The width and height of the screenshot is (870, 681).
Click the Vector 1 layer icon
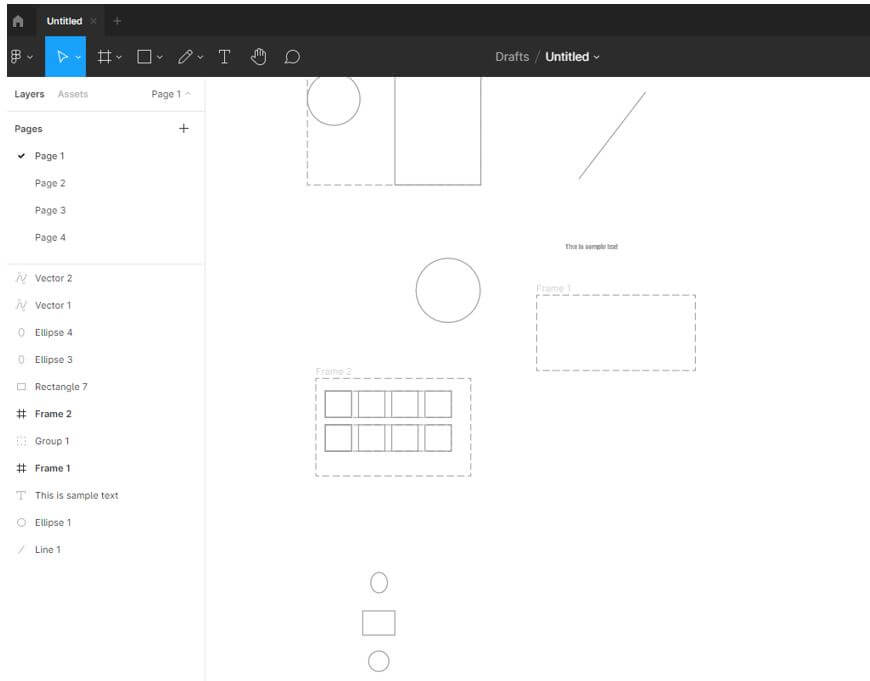pyautogui.click(x=21, y=305)
